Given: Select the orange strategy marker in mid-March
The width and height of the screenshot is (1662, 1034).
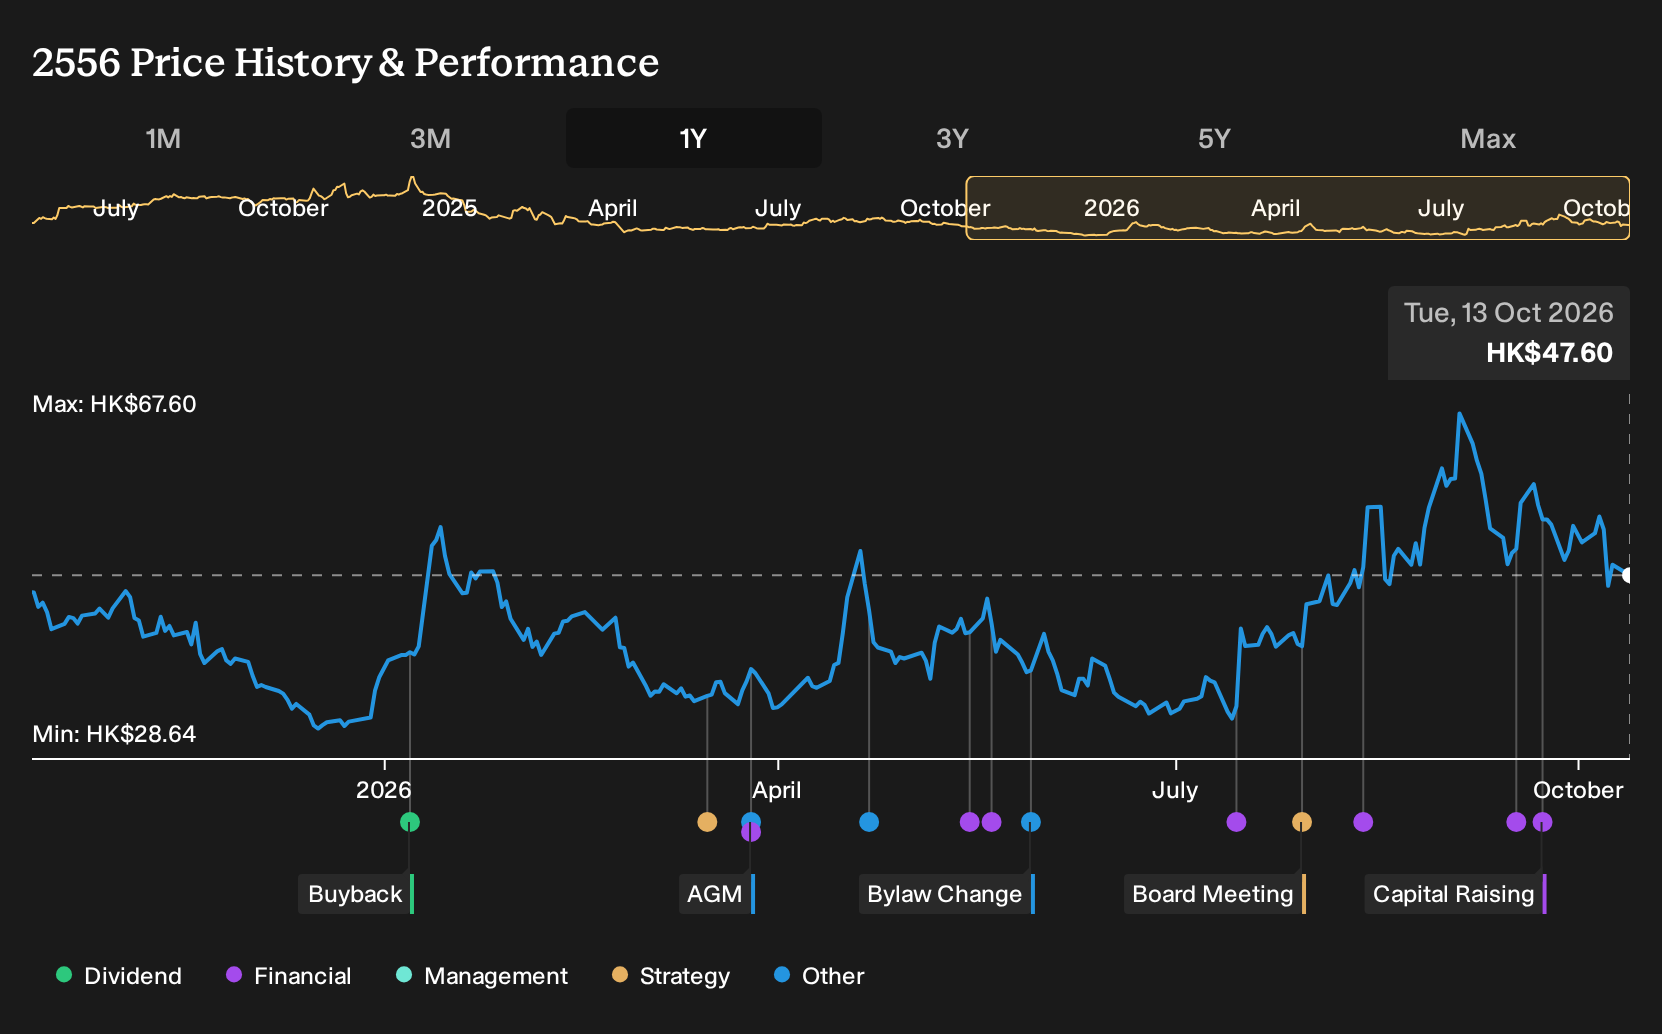Looking at the screenshot, I should pyautogui.click(x=707, y=822).
